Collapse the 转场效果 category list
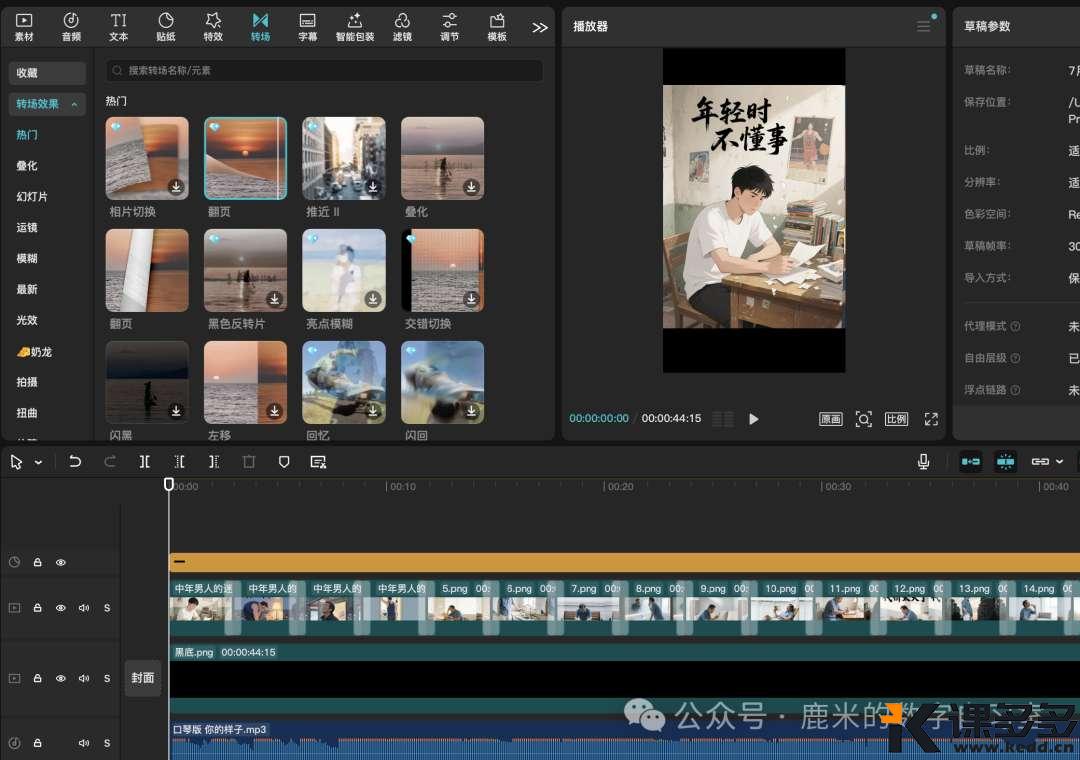This screenshot has width=1080, height=760. 48,104
